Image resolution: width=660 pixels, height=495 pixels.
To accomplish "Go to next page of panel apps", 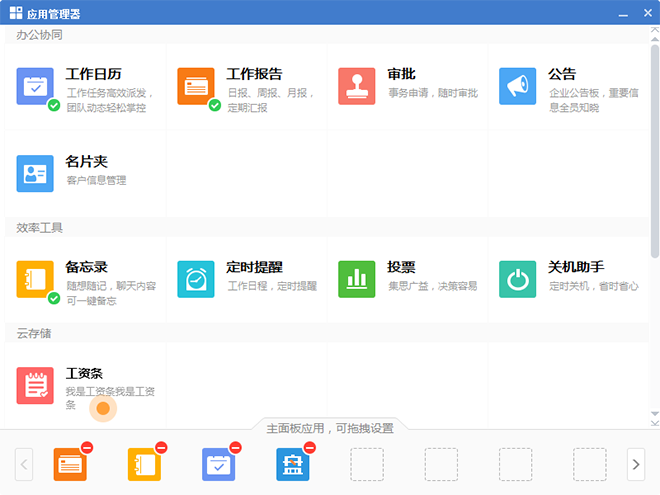I will [x=636, y=464].
